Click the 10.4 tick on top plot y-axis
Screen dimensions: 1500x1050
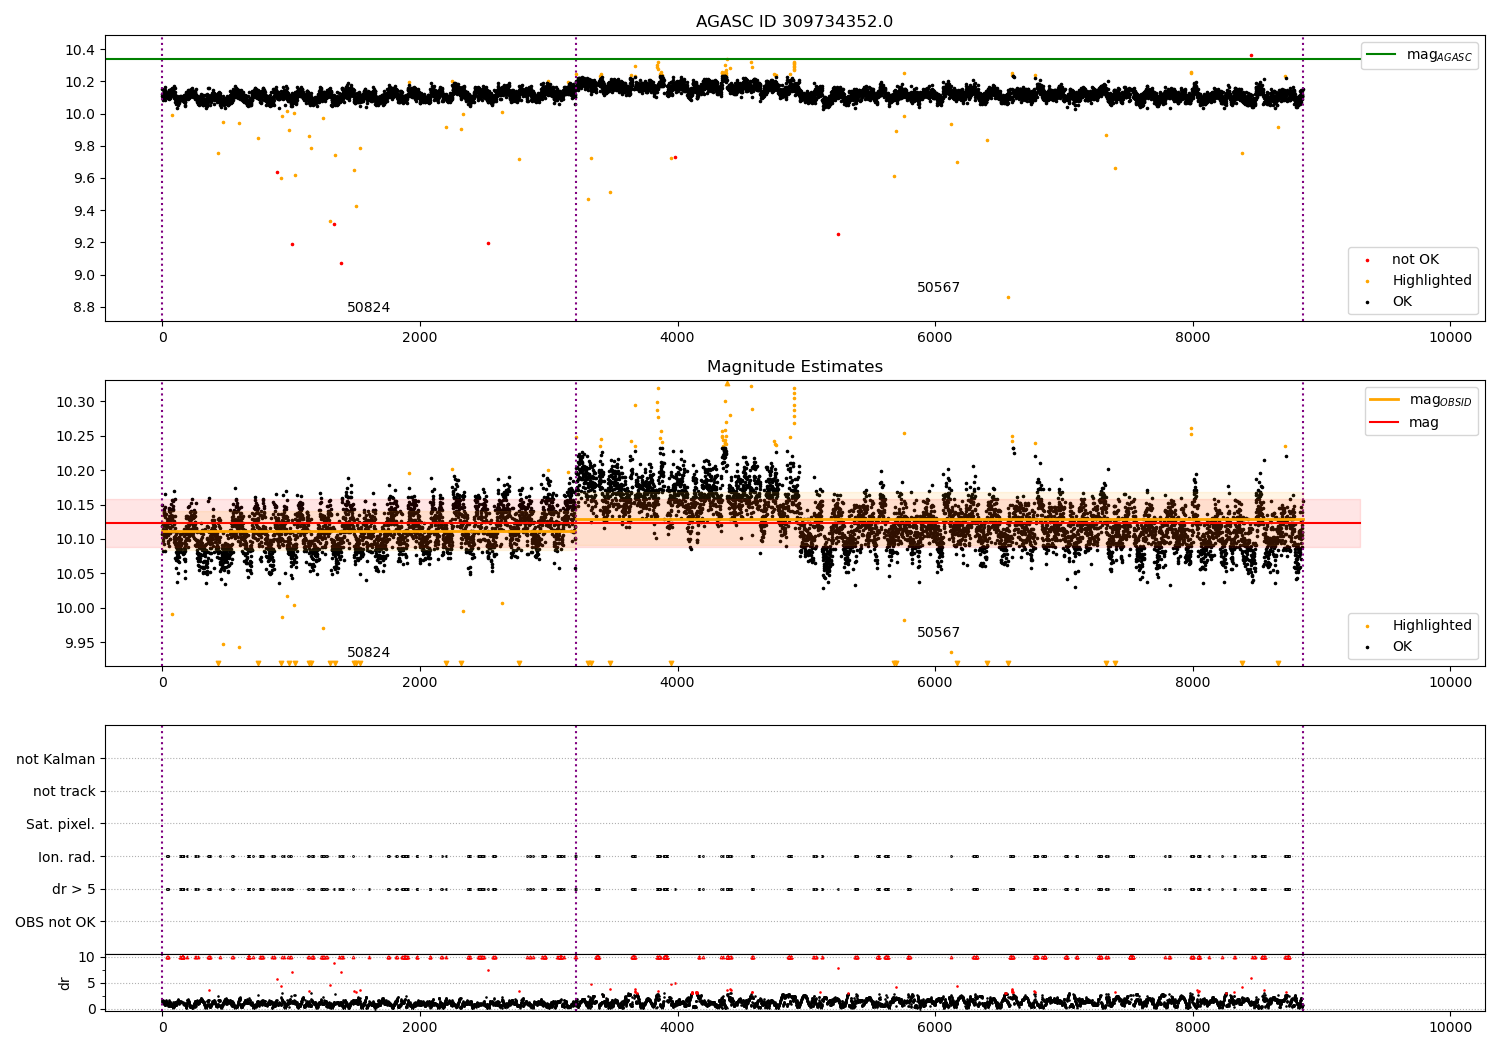pyautogui.click(x=80, y=50)
